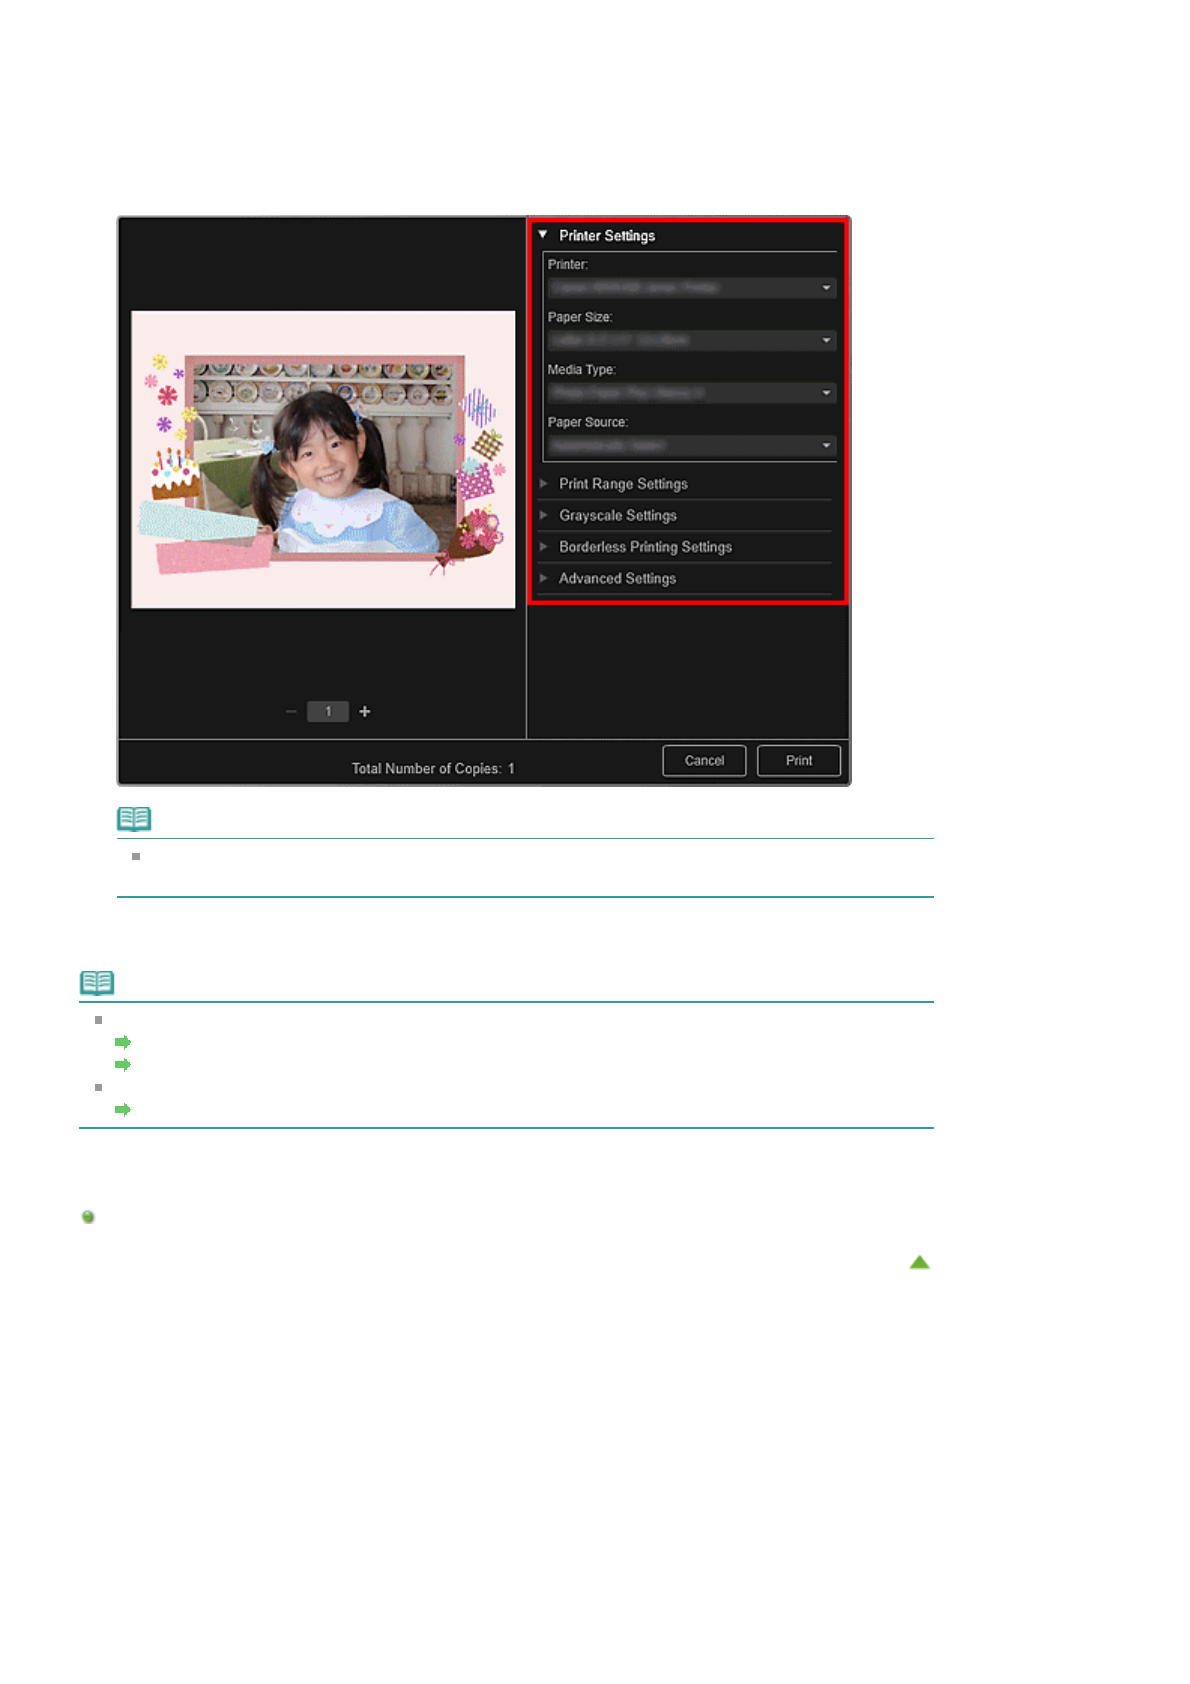Click the Media Type label

[x=582, y=370]
